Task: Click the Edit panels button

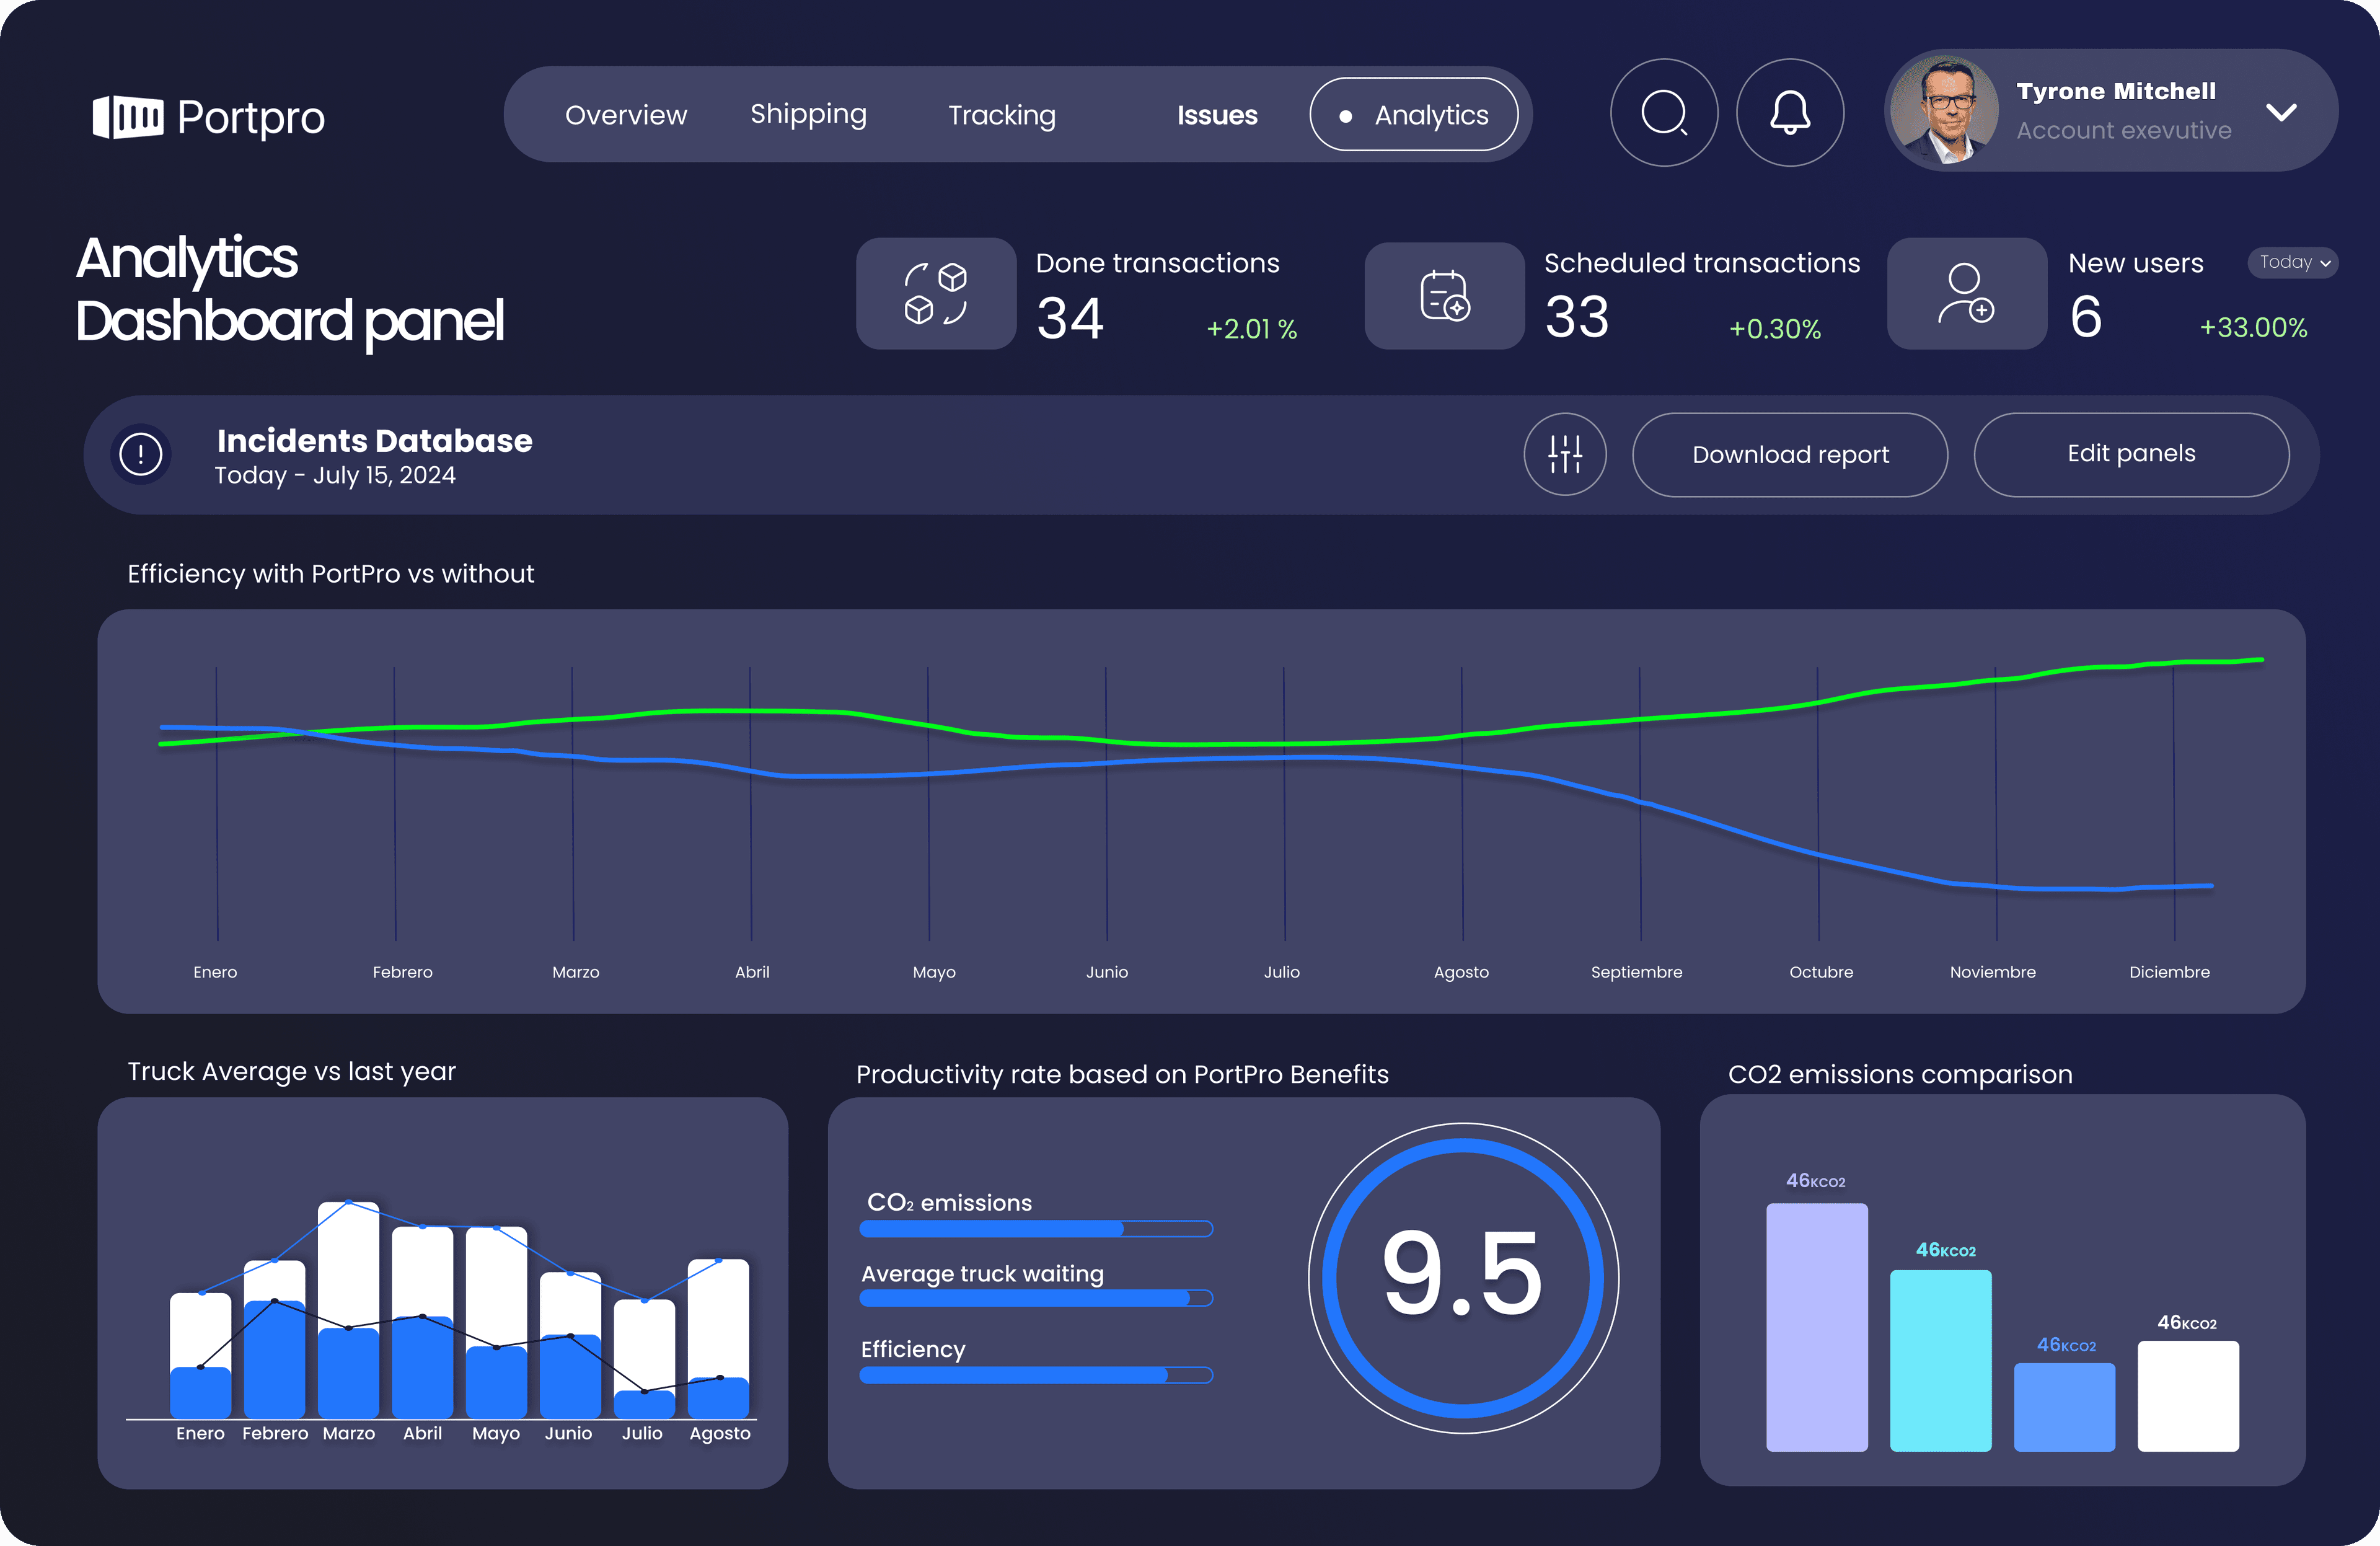Action: [x=2131, y=454]
